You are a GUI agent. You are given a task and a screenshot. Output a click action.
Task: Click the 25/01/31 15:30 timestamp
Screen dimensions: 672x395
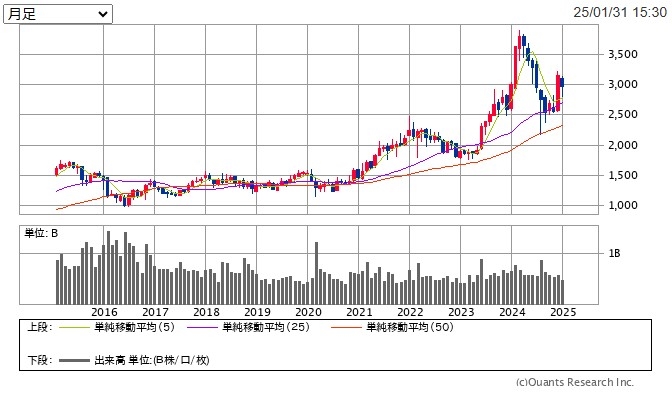pyautogui.click(x=620, y=12)
